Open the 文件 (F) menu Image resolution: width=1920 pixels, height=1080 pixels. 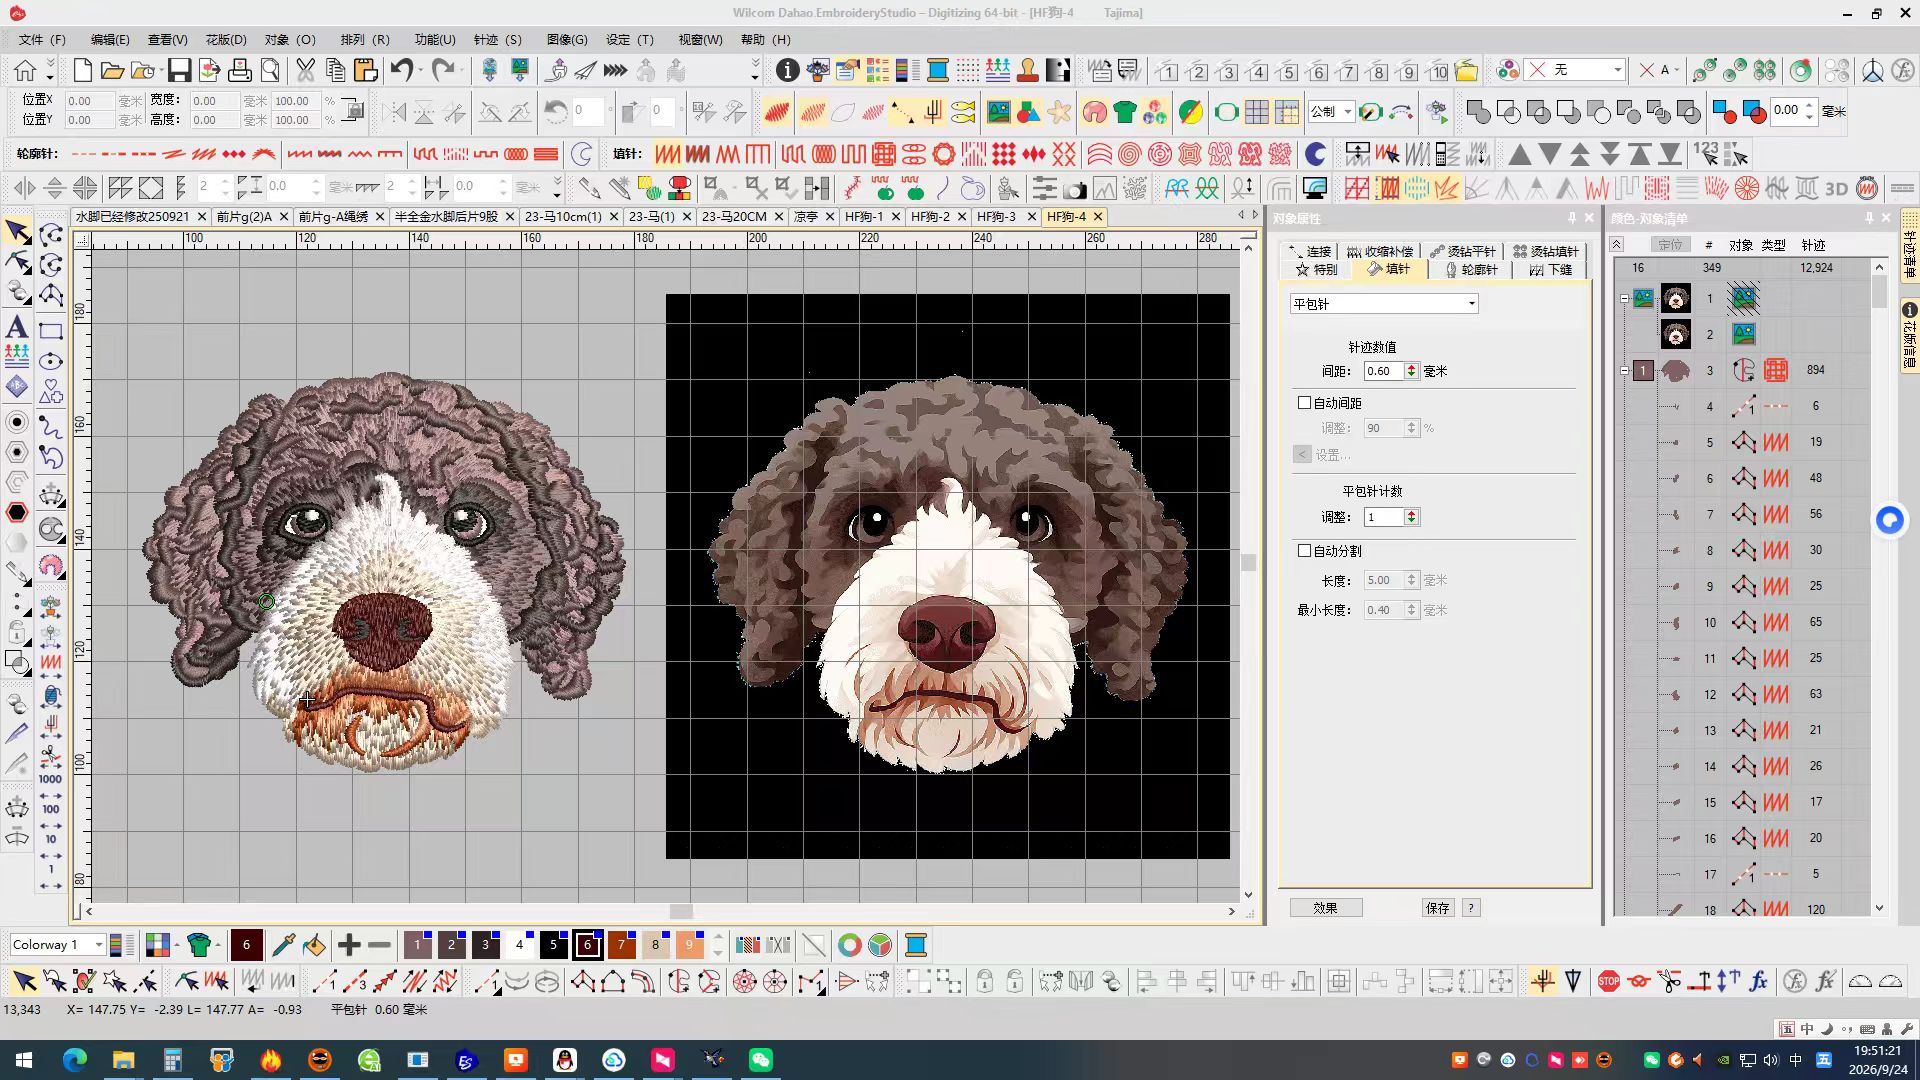(42, 40)
